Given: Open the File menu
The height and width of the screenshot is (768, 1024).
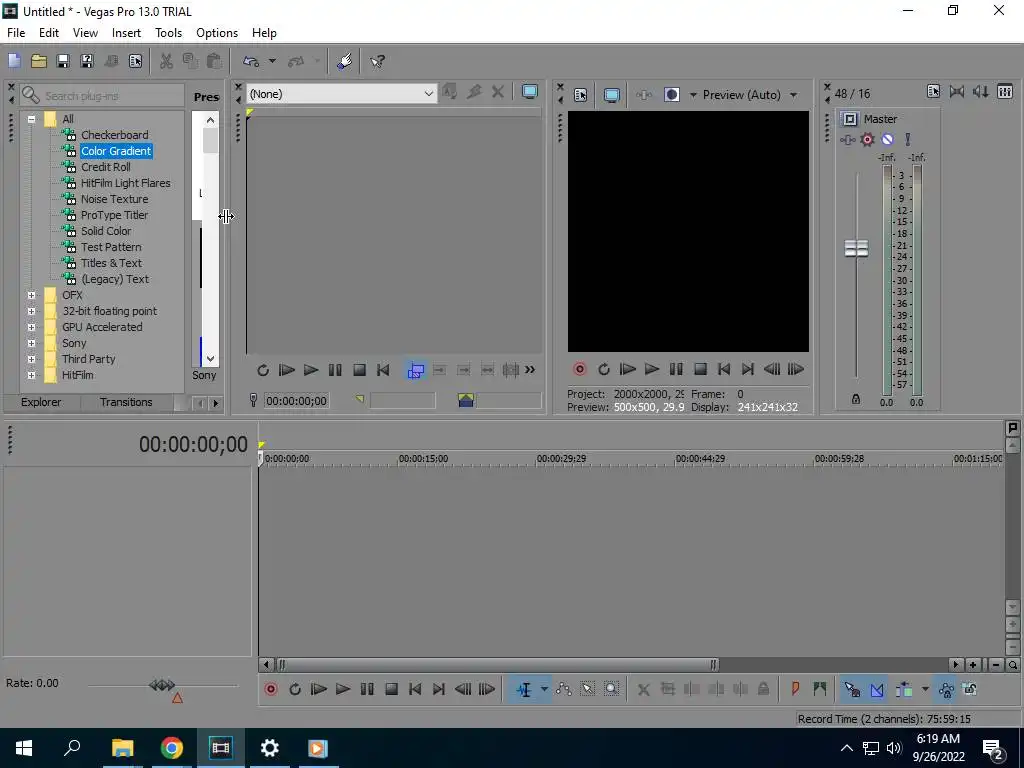Looking at the screenshot, I should (16, 33).
